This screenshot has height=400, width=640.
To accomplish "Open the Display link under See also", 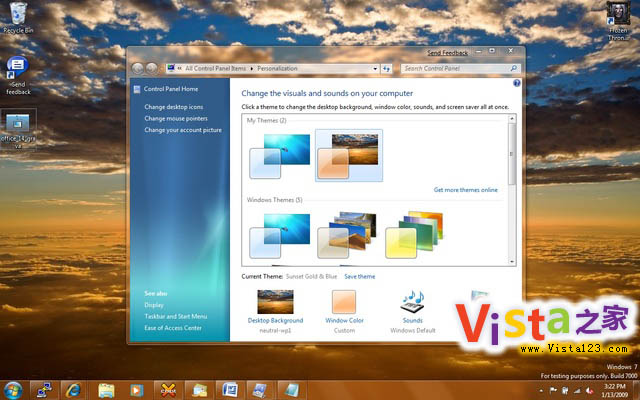I will click(x=154, y=305).
